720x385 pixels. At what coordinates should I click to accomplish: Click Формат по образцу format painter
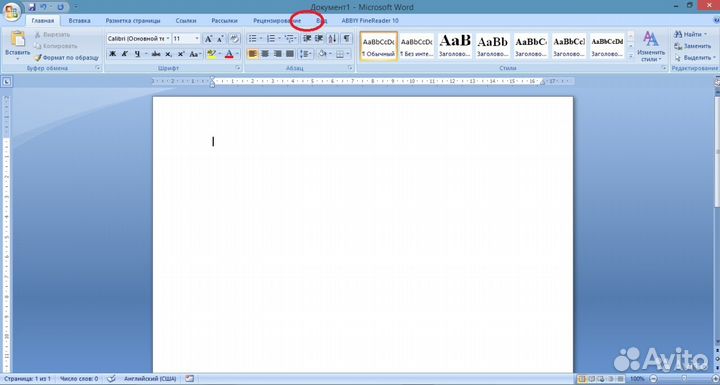click(66, 58)
